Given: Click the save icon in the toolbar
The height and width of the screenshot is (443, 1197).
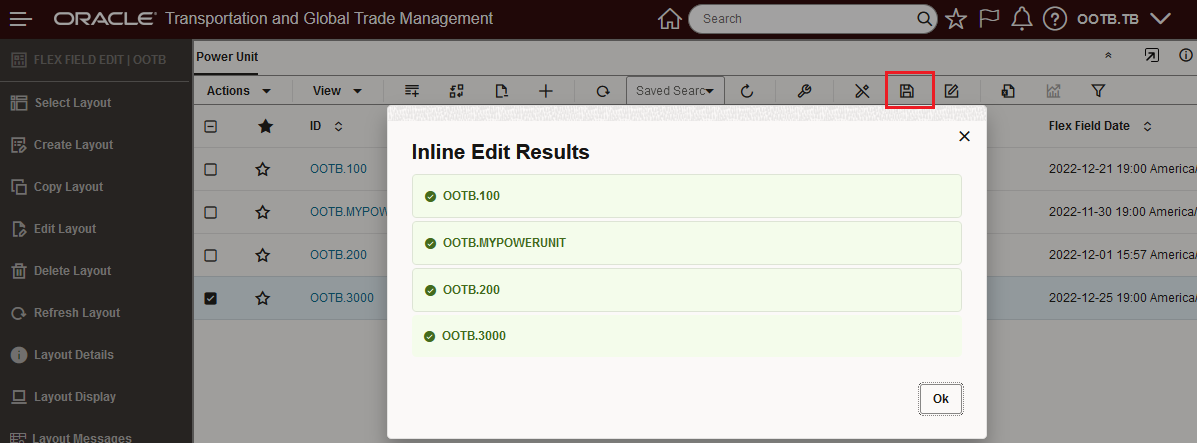Looking at the screenshot, I should click(907, 91).
